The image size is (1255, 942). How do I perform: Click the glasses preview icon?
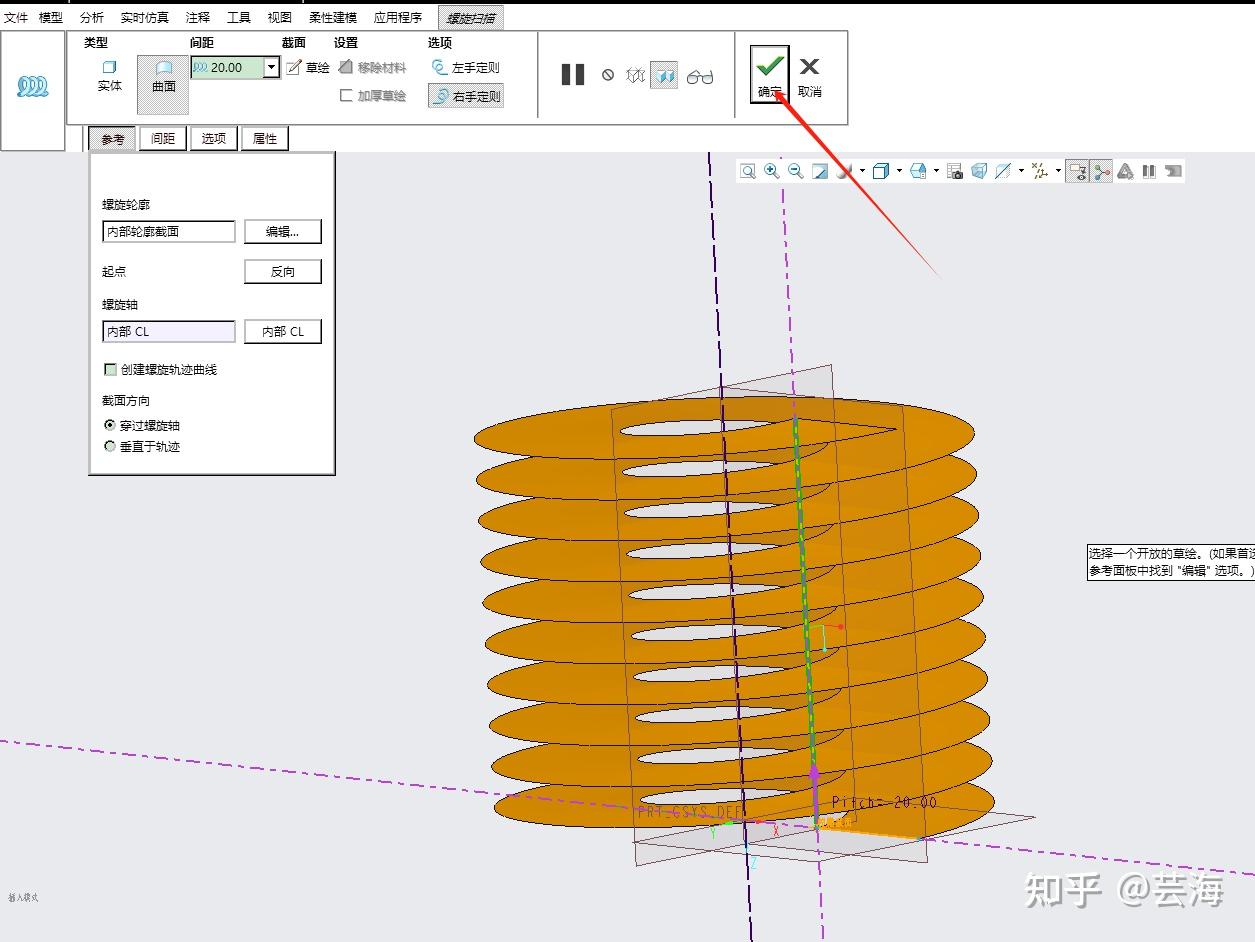[700, 76]
